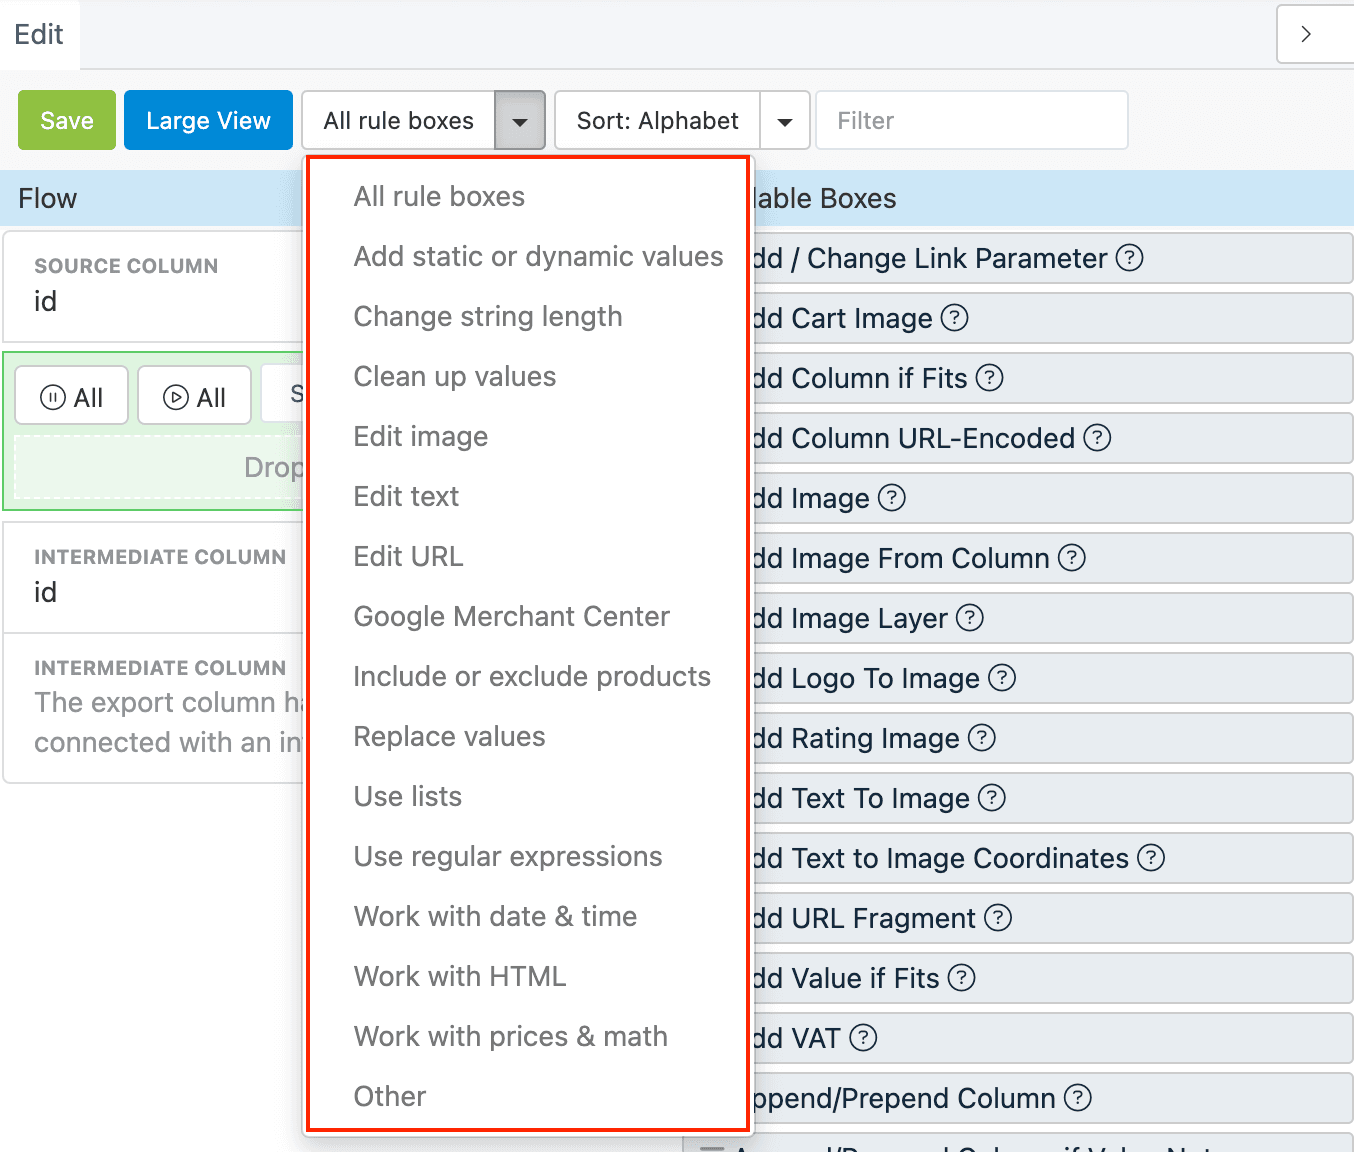Viewport: 1354px width, 1152px height.
Task: Select Use regular expressions category
Action: click(x=507, y=857)
